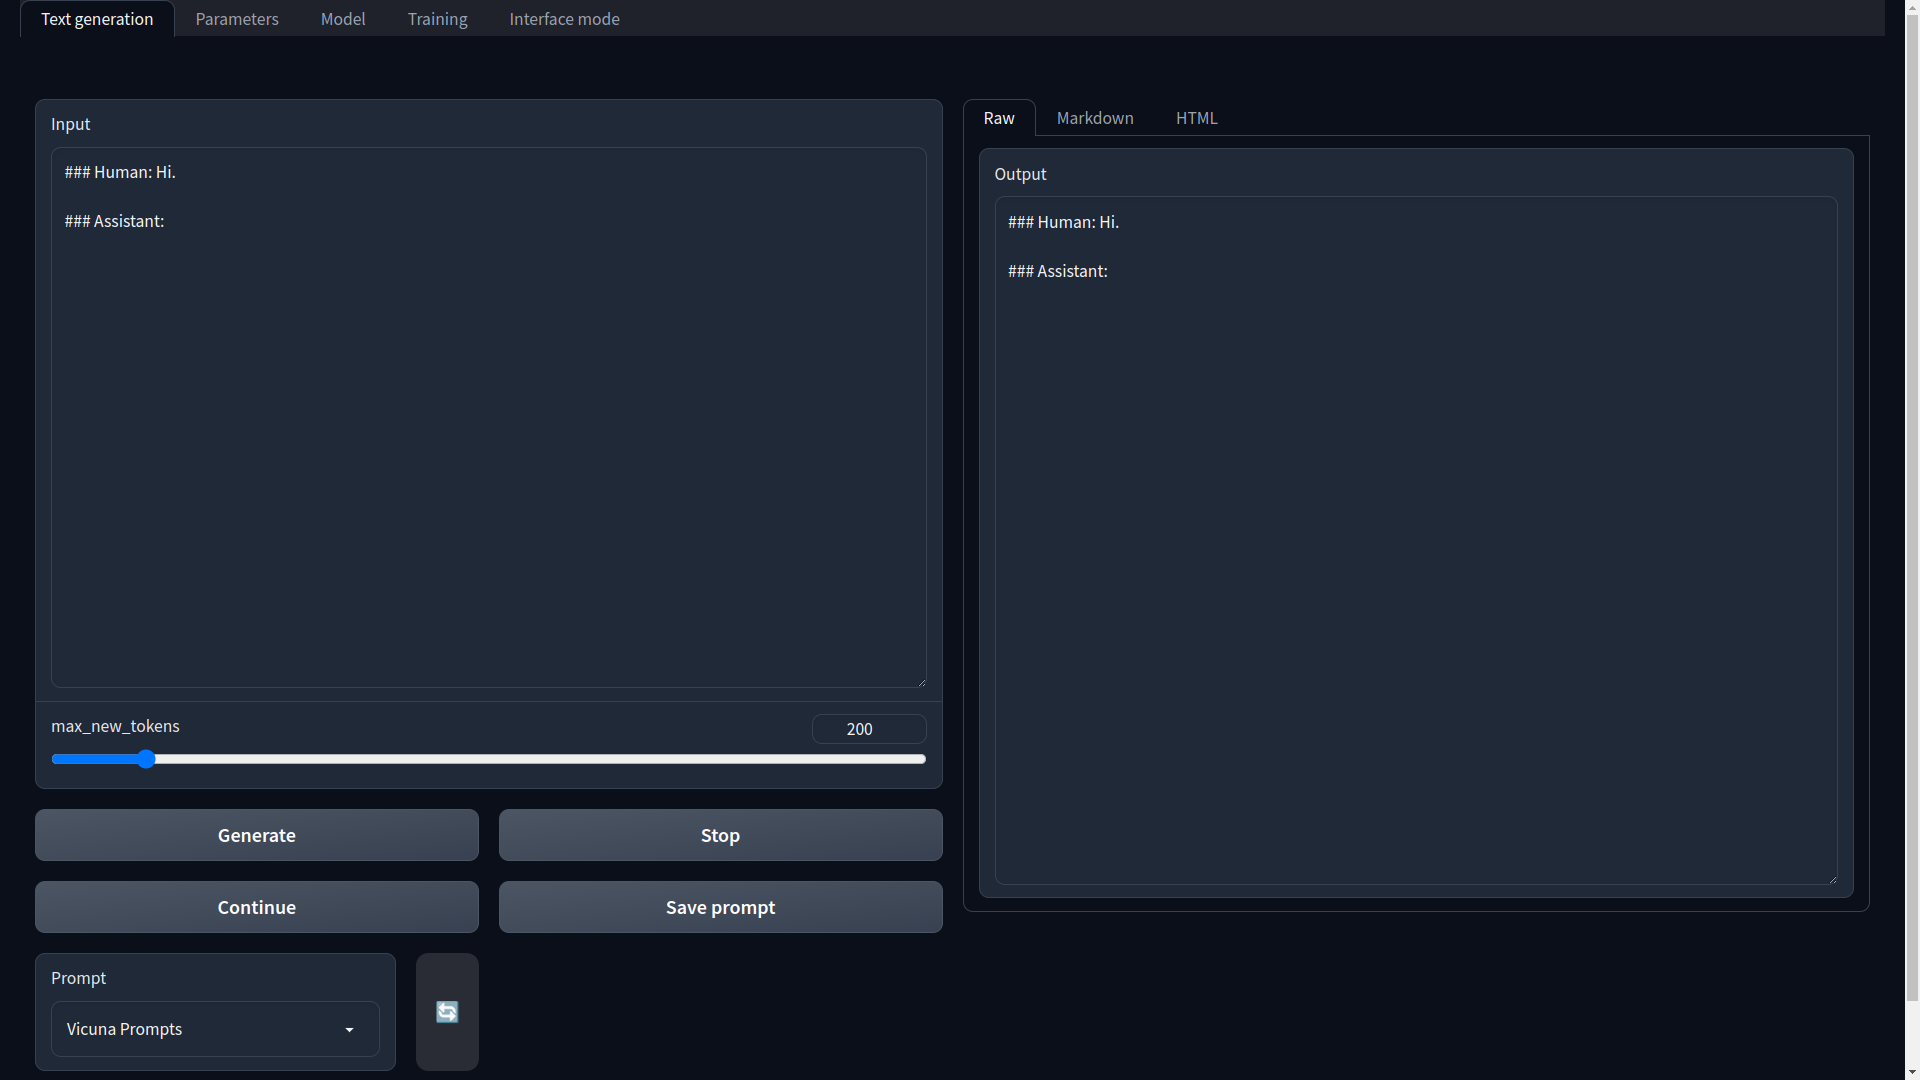The image size is (1920, 1080).
Task: Click the max_new_tokens number field
Action: 868,728
